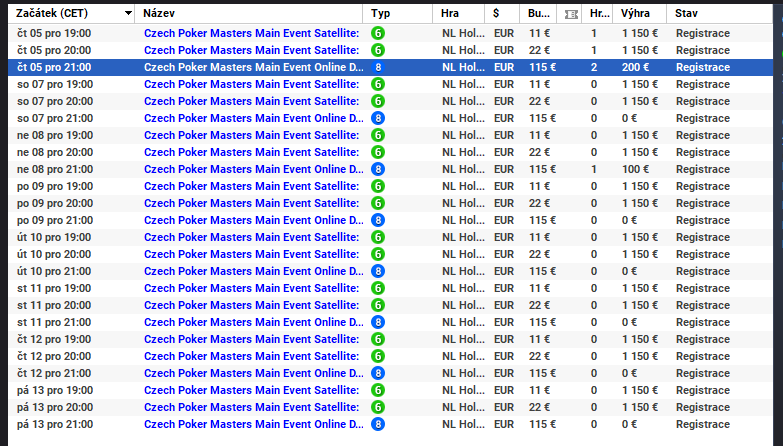Click the EUR currency cell on po 09 pro 20:00
This screenshot has width=783, height=446.
point(504,203)
